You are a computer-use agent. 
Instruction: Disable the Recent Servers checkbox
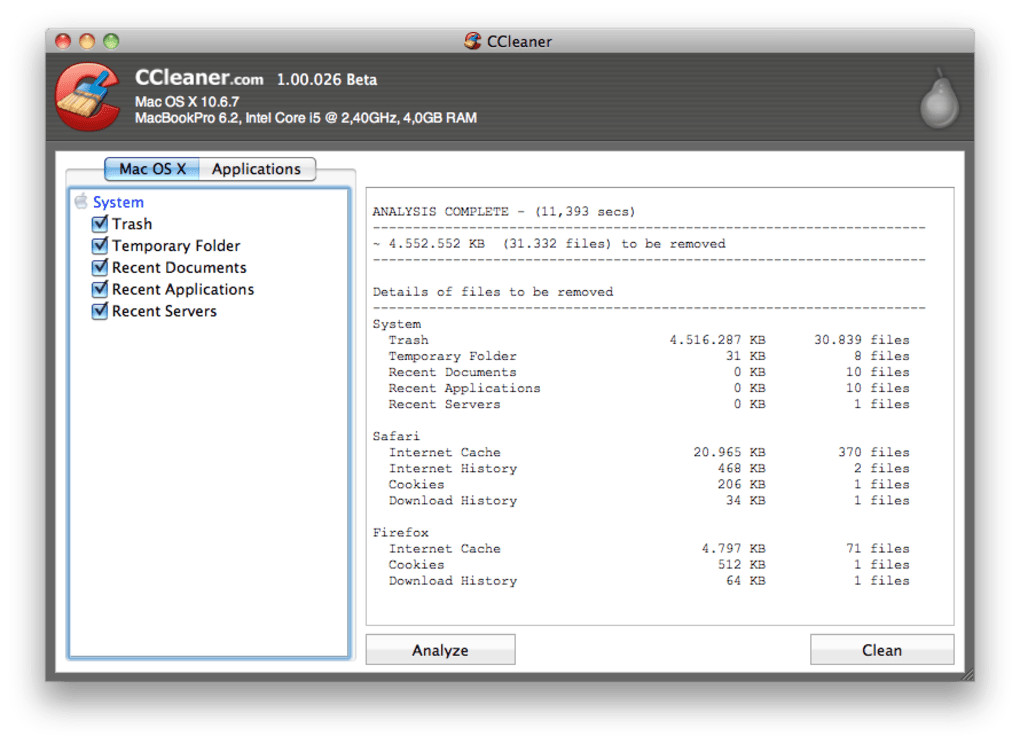pyautogui.click(x=100, y=311)
